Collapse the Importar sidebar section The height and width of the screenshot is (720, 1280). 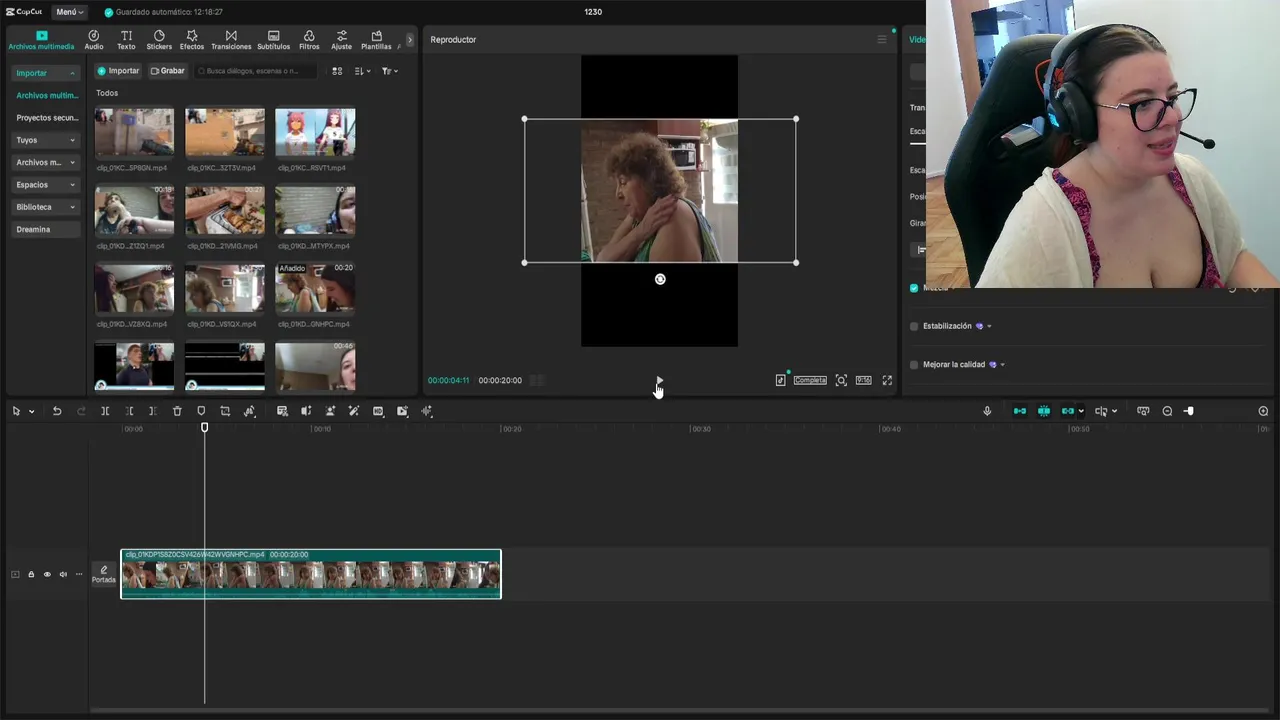click(x=45, y=73)
